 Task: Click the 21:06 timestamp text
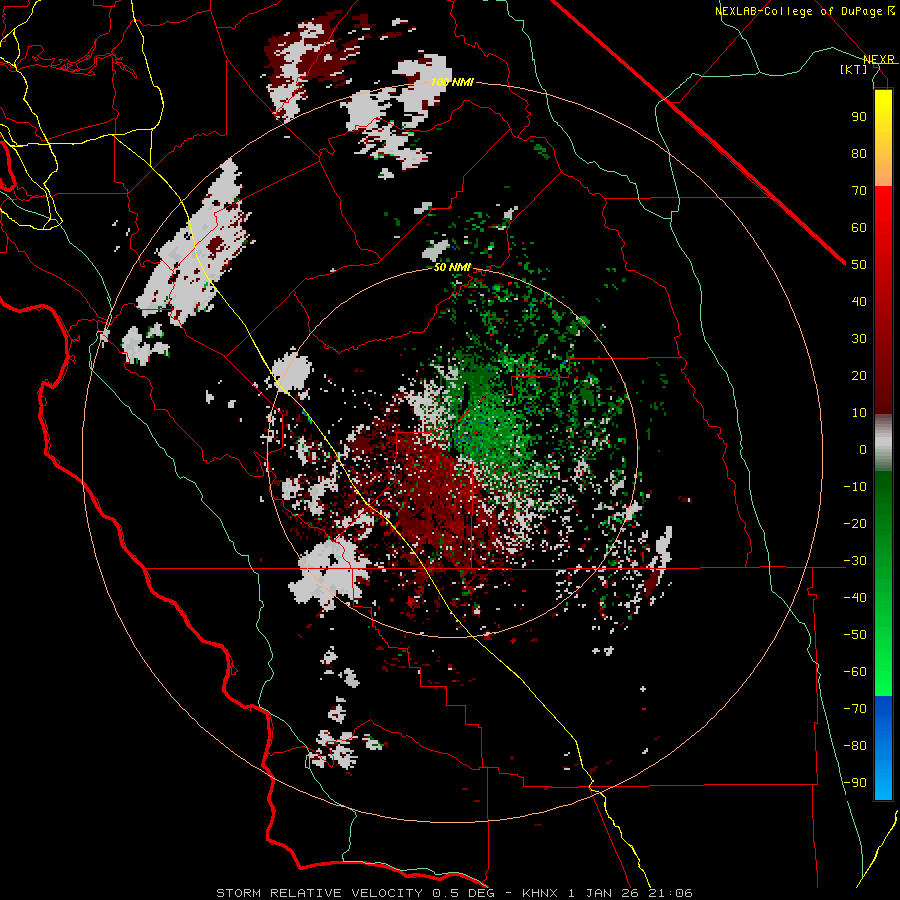click(x=668, y=893)
